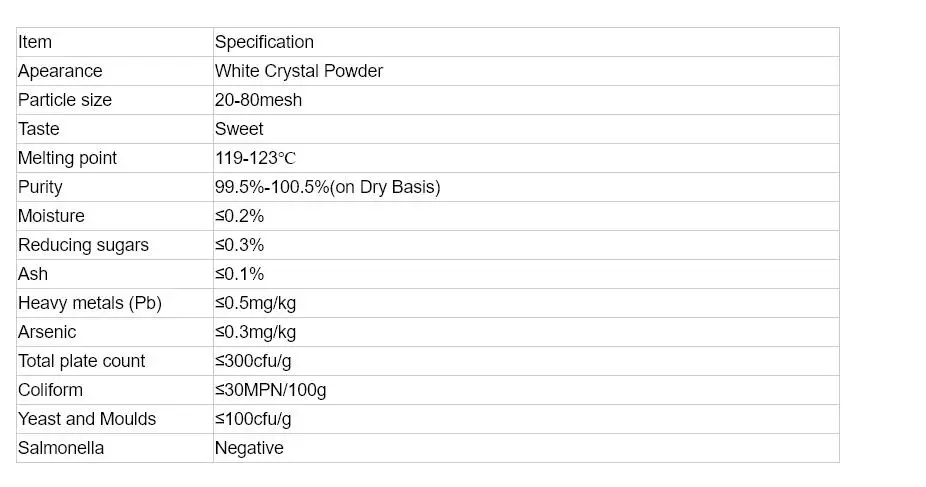926x487 pixels.
Task: Select the "Salmonella" row label
Action: coord(61,448)
